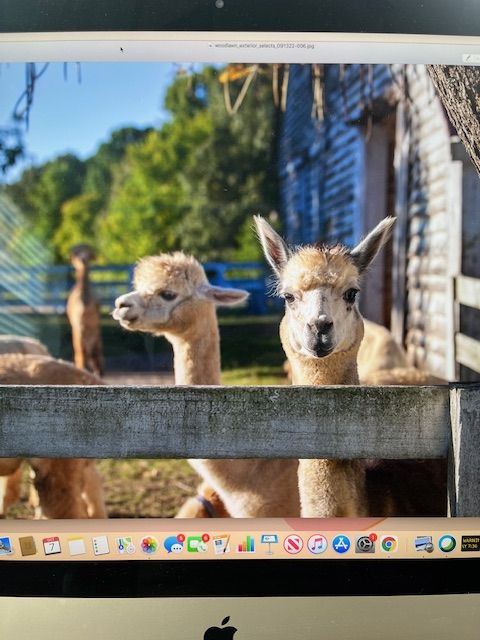Viewport: 480px width, 640px height.
Task: Open the Calendar app showing 7
Action: point(51,546)
